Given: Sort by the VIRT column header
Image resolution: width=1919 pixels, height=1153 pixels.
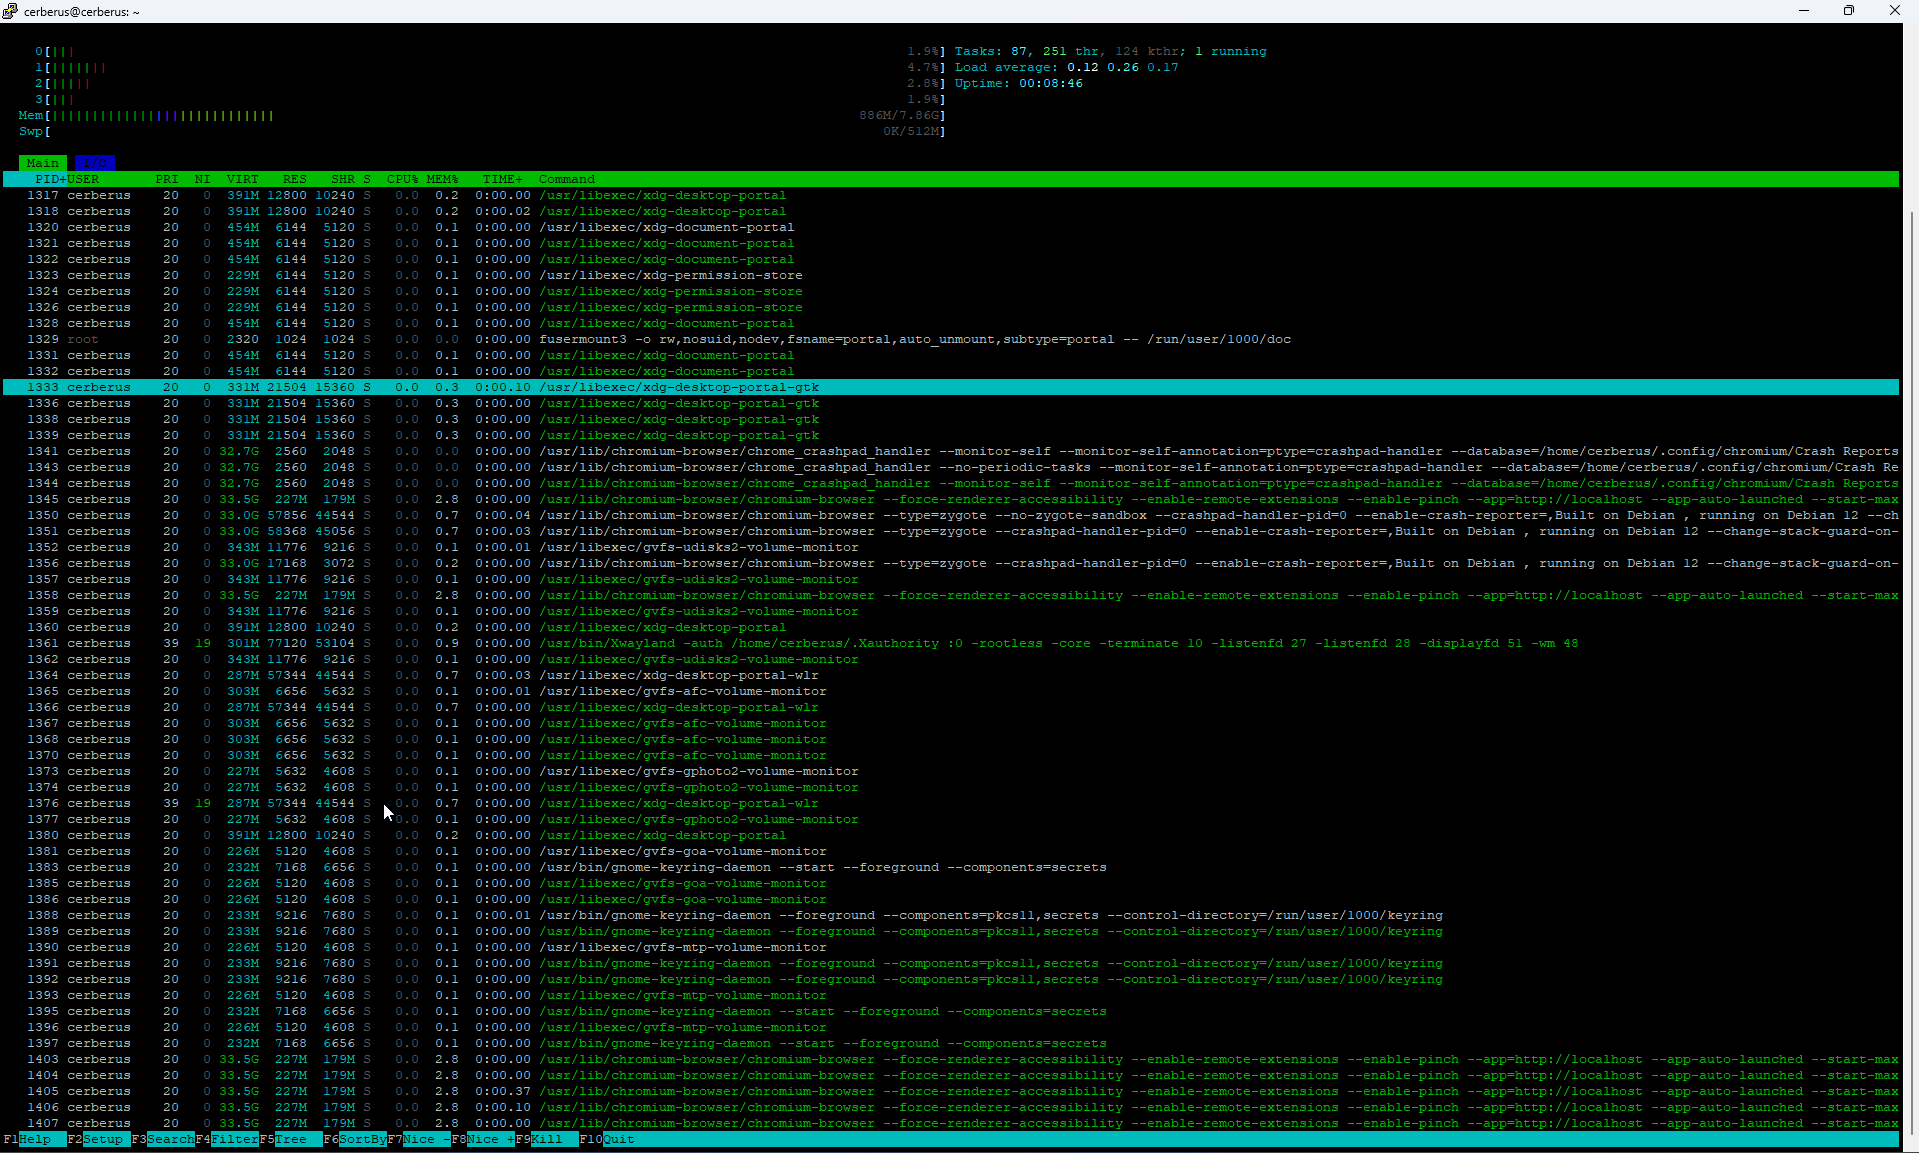Looking at the screenshot, I should pos(243,179).
